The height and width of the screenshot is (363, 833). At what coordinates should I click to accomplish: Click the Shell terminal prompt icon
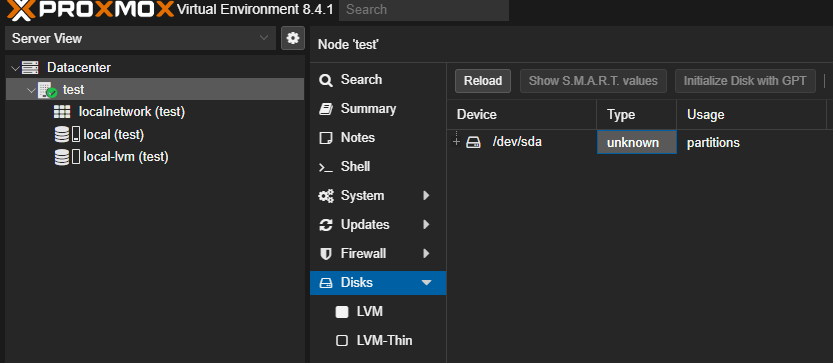click(x=325, y=167)
